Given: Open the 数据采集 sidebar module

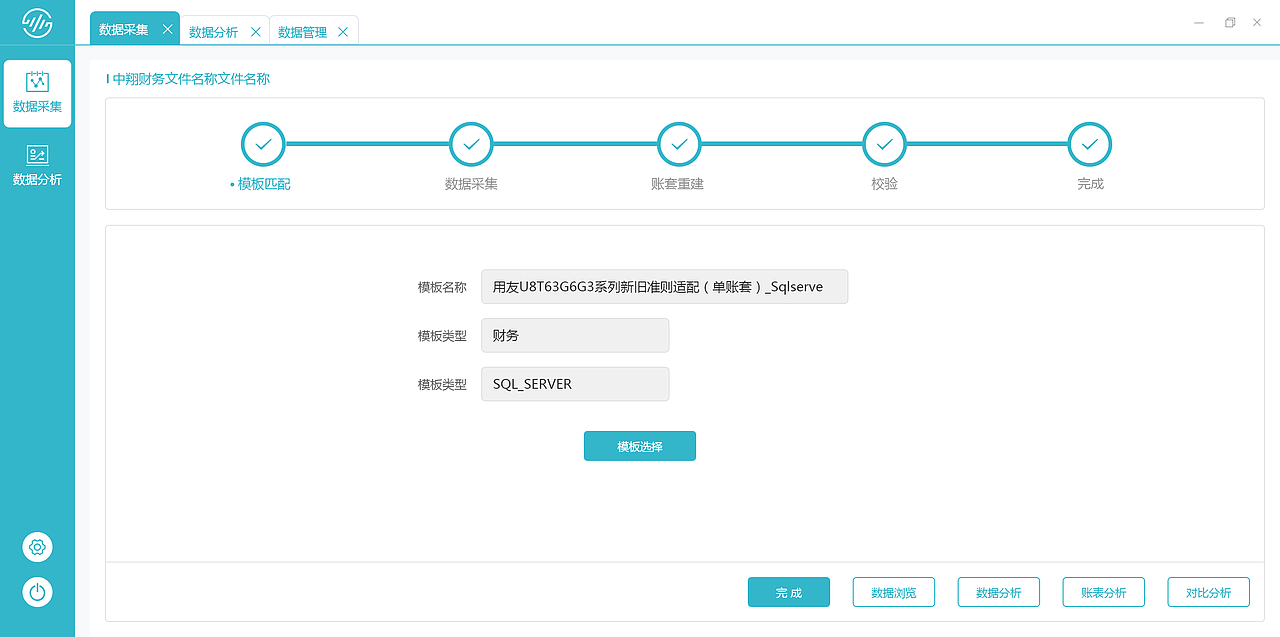Looking at the screenshot, I should pyautogui.click(x=37, y=93).
